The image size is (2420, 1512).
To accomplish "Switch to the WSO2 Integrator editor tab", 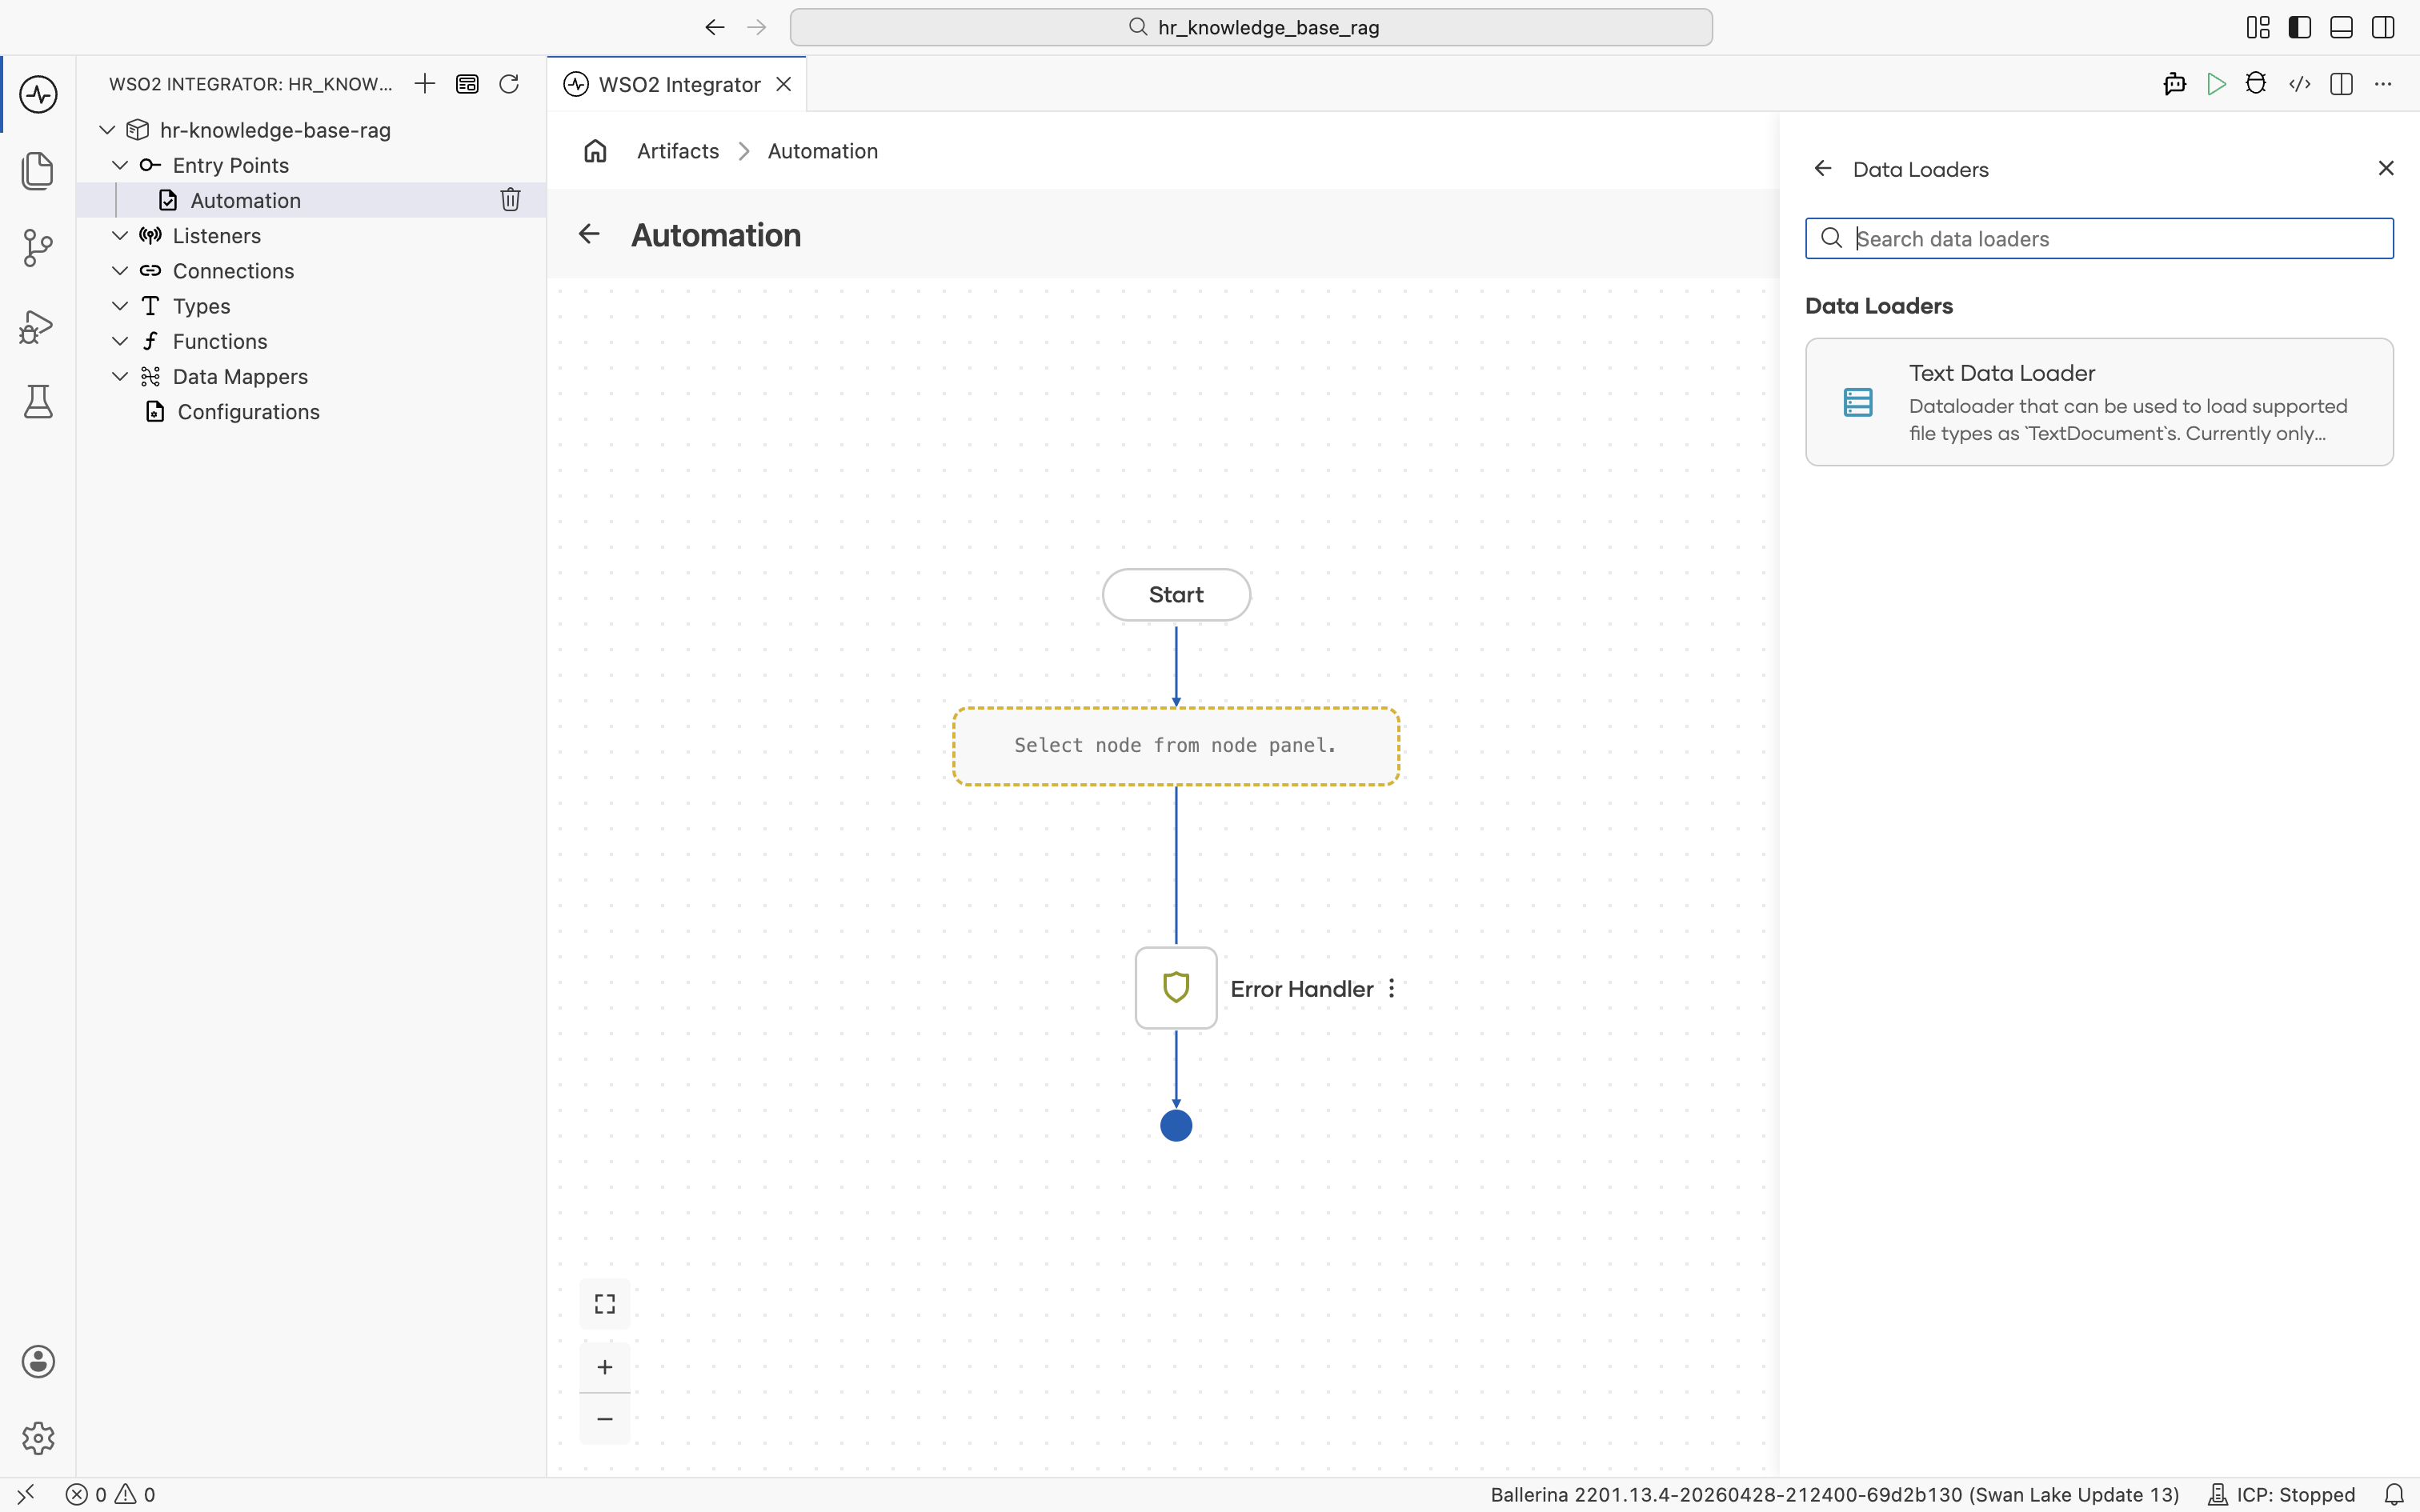I will (x=679, y=84).
